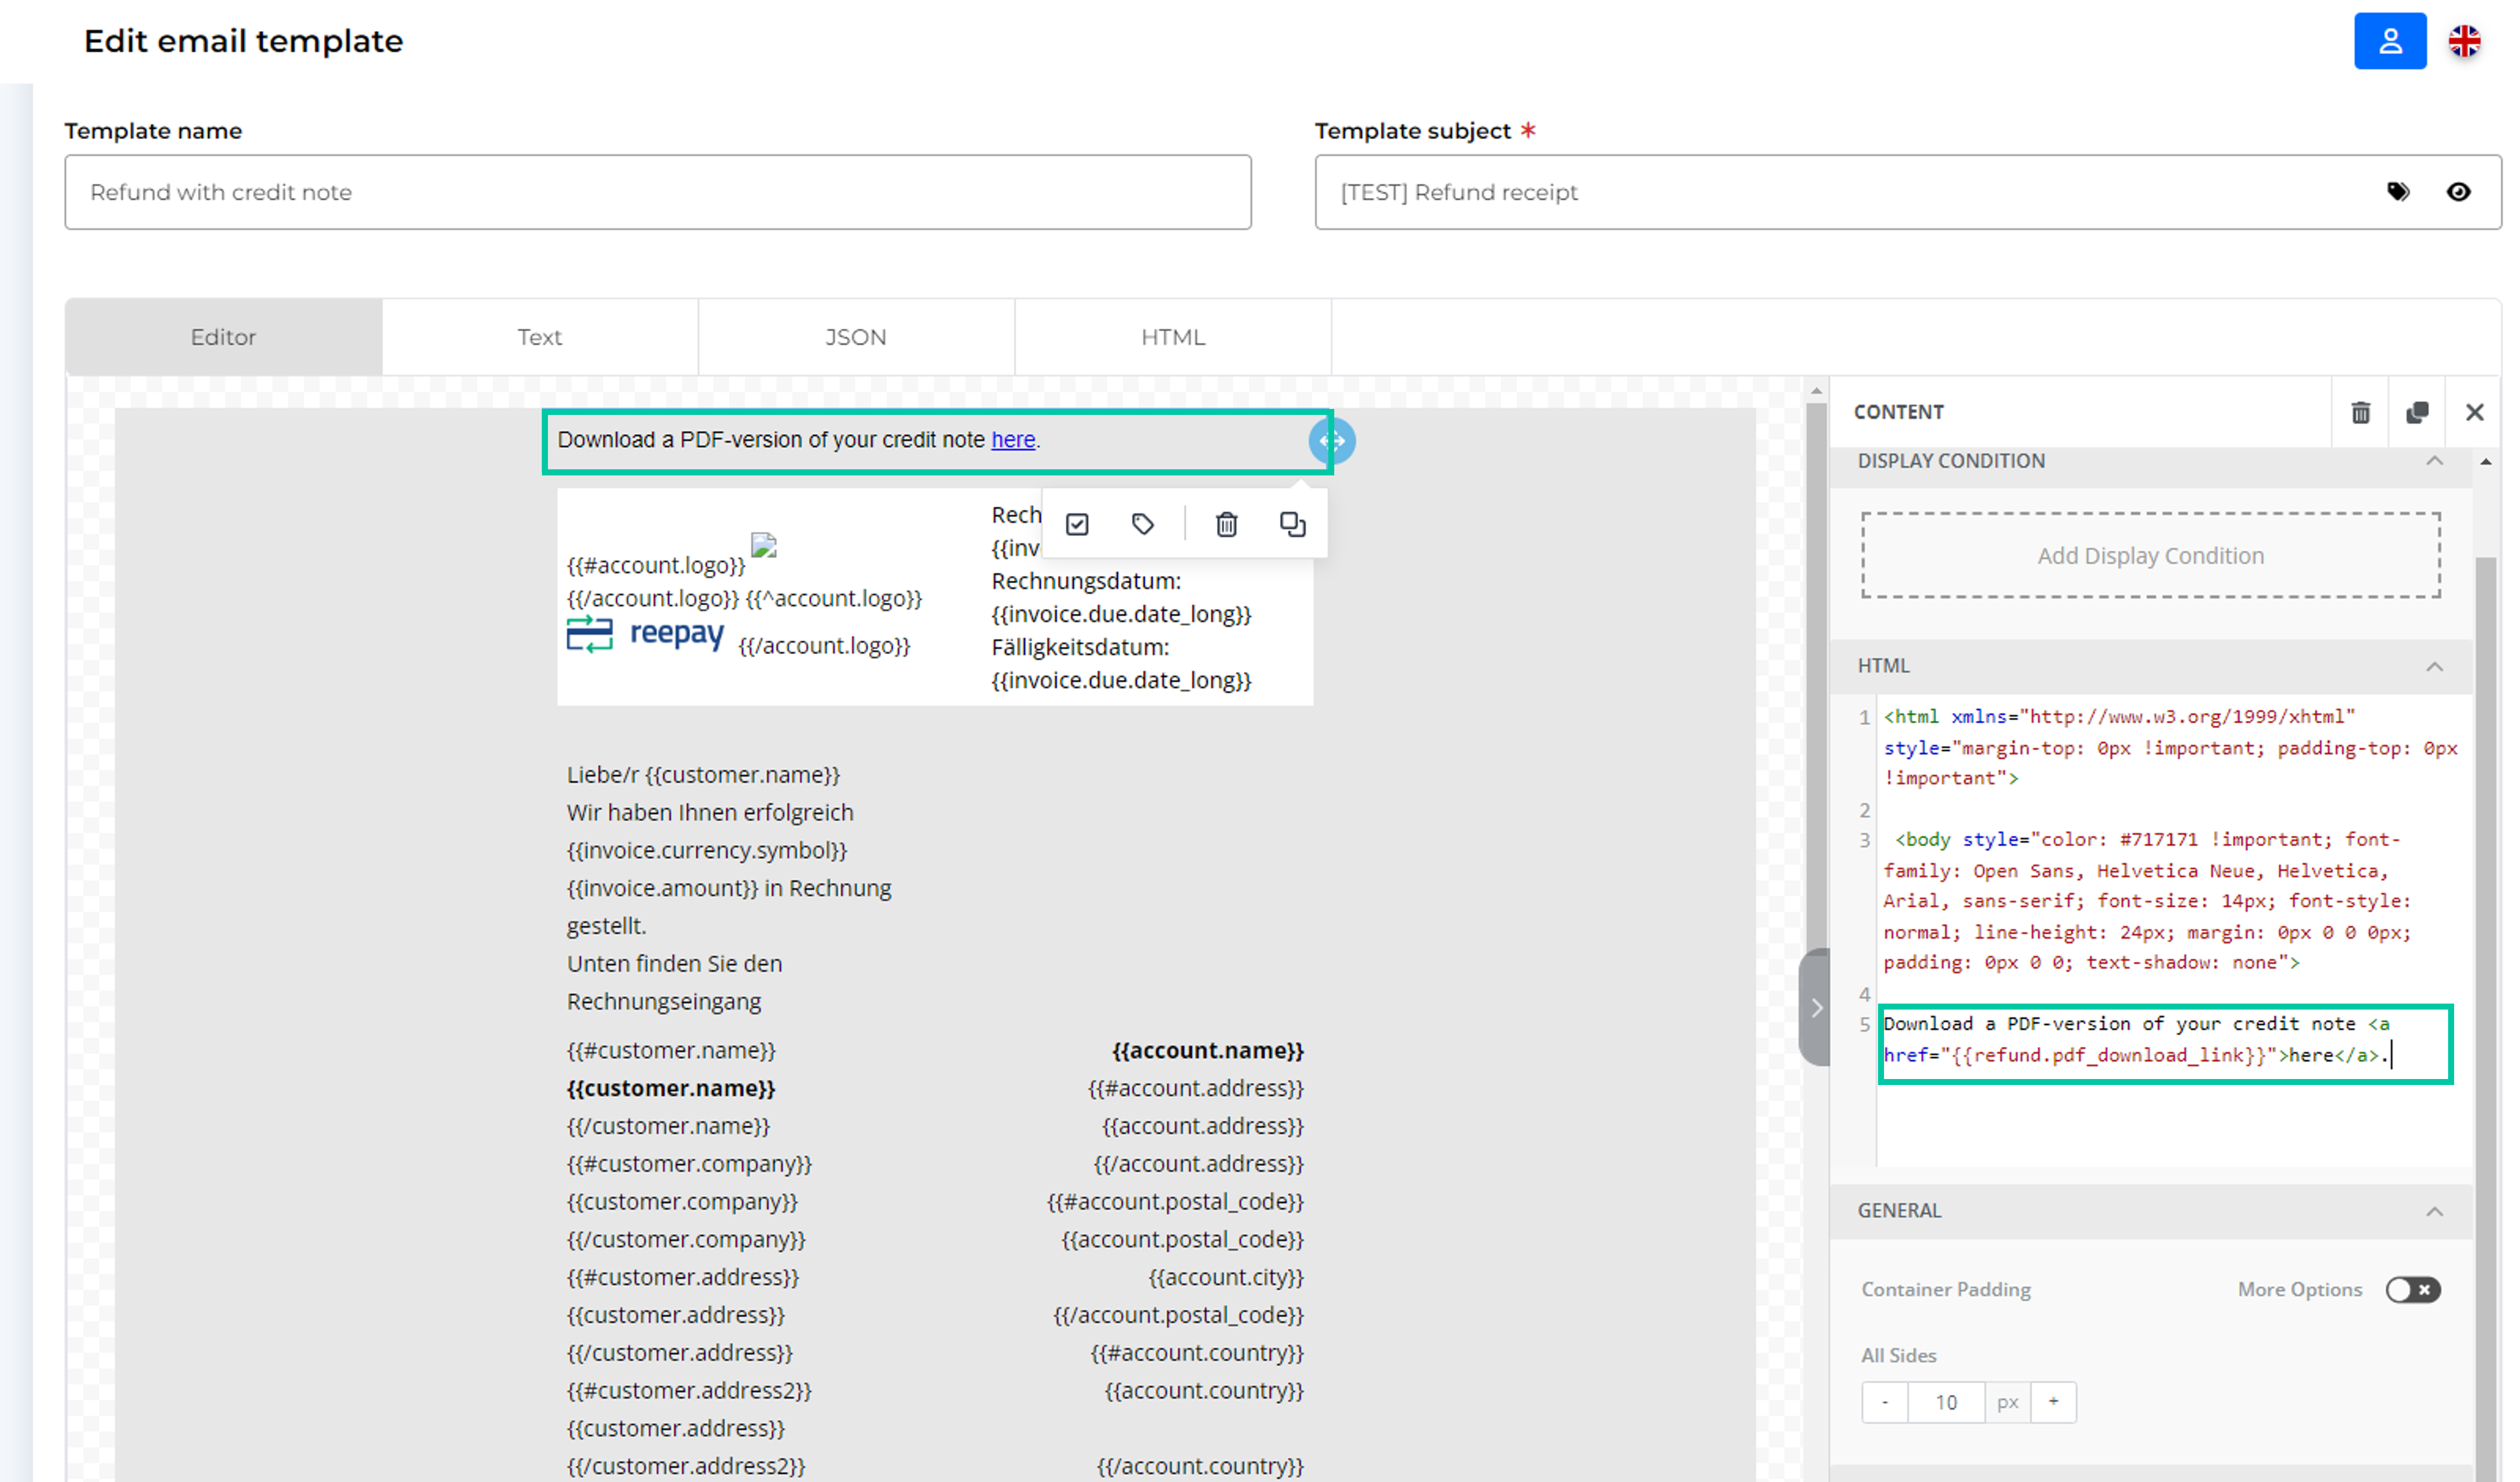The width and height of the screenshot is (2520, 1482).
Task: Click the right panel scrollbar up arrow
Action: [x=2485, y=461]
